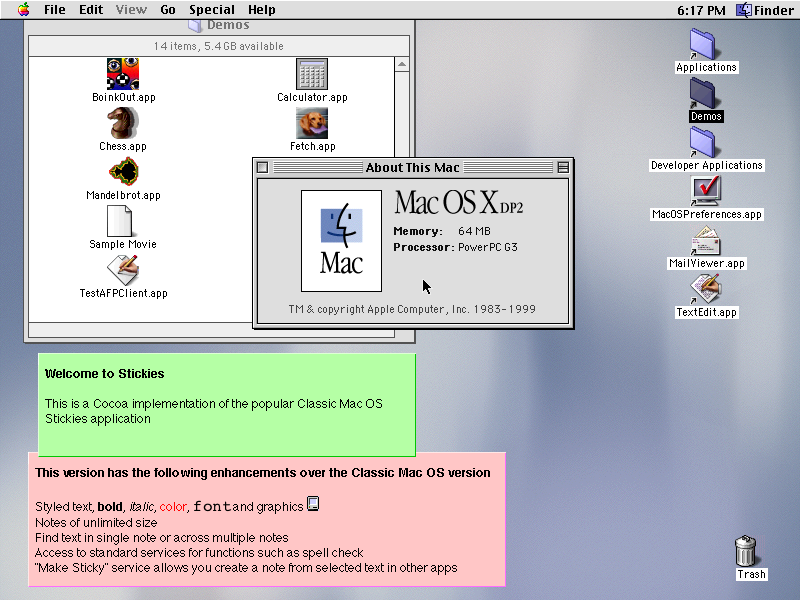Click the Trash can icon
This screenshot has height=600, width=800.
click(x=746, y=551)
